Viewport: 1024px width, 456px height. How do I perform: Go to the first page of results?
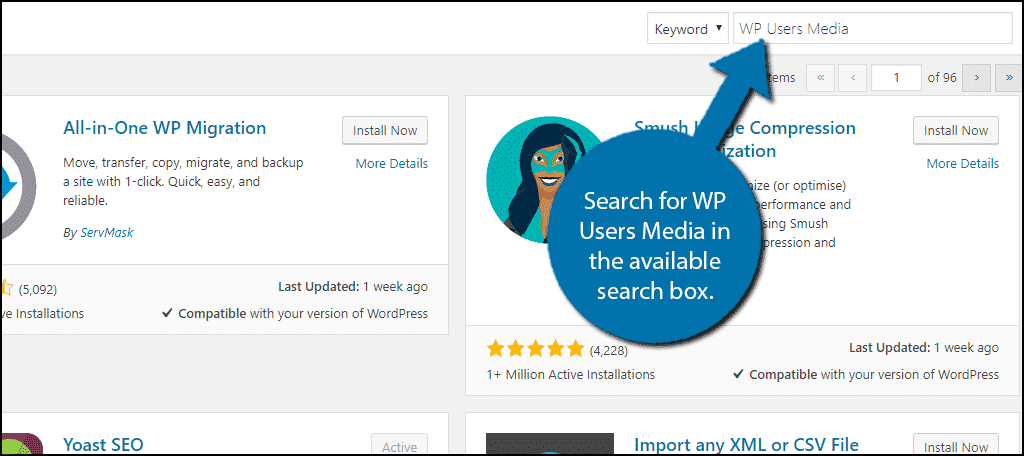click(820, 78)
